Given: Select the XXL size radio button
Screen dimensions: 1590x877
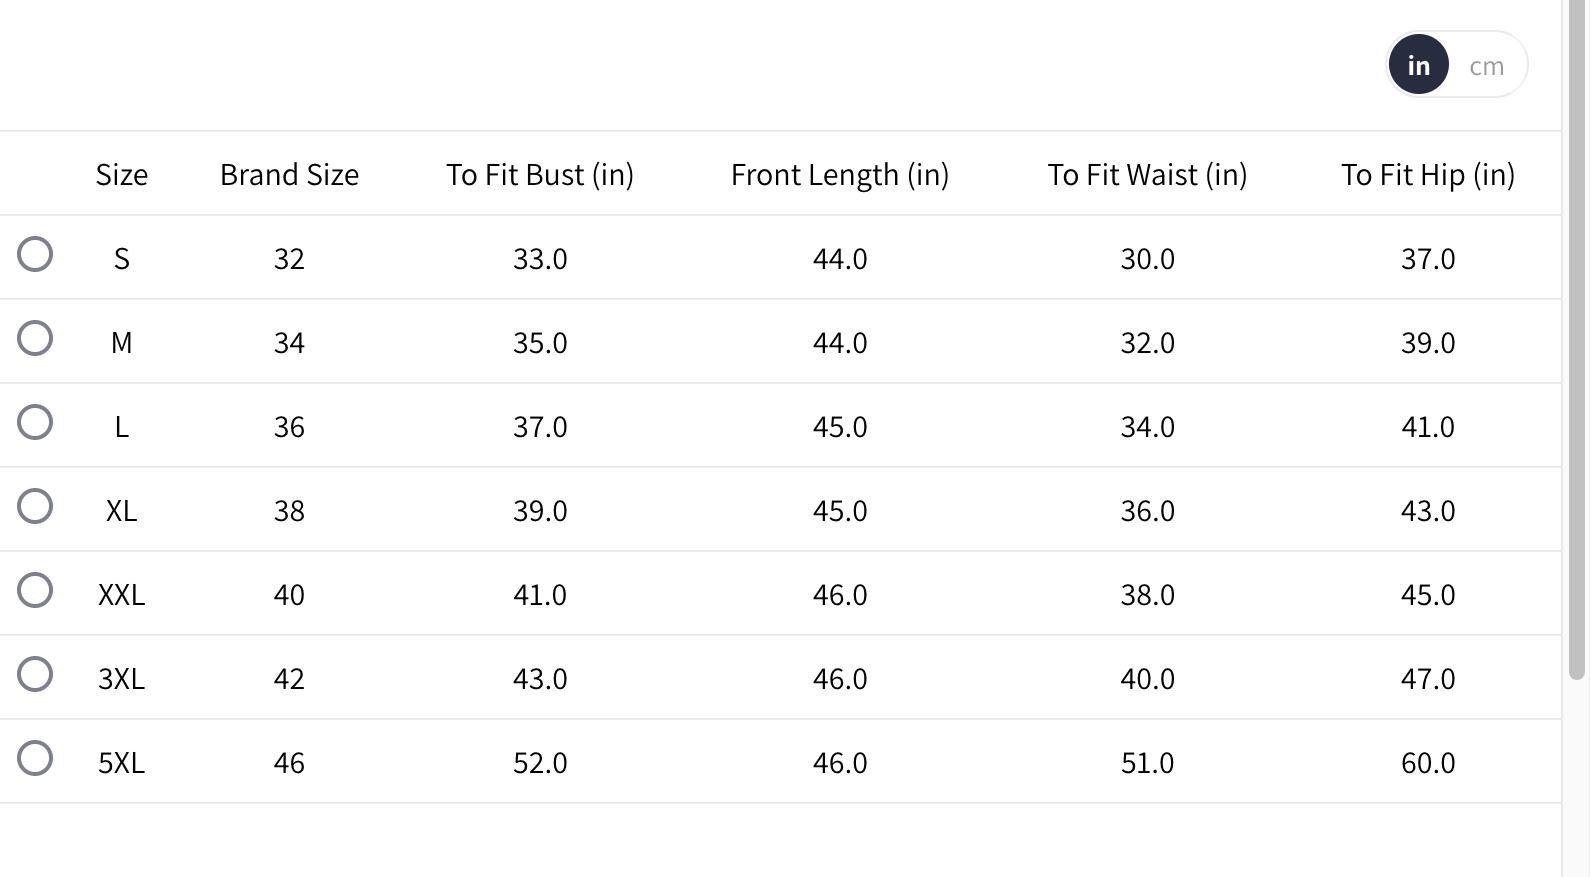Looking at the screenshot, I should (x=35, y=590).
